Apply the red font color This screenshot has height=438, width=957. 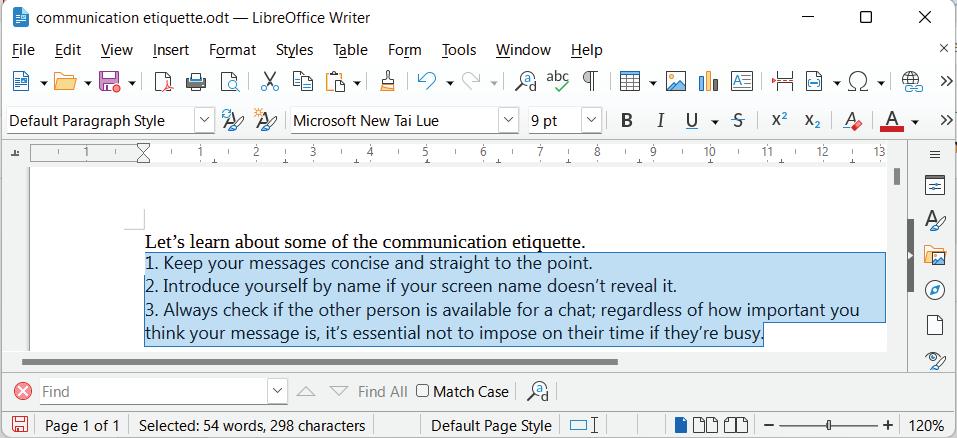tap(892, 121)
